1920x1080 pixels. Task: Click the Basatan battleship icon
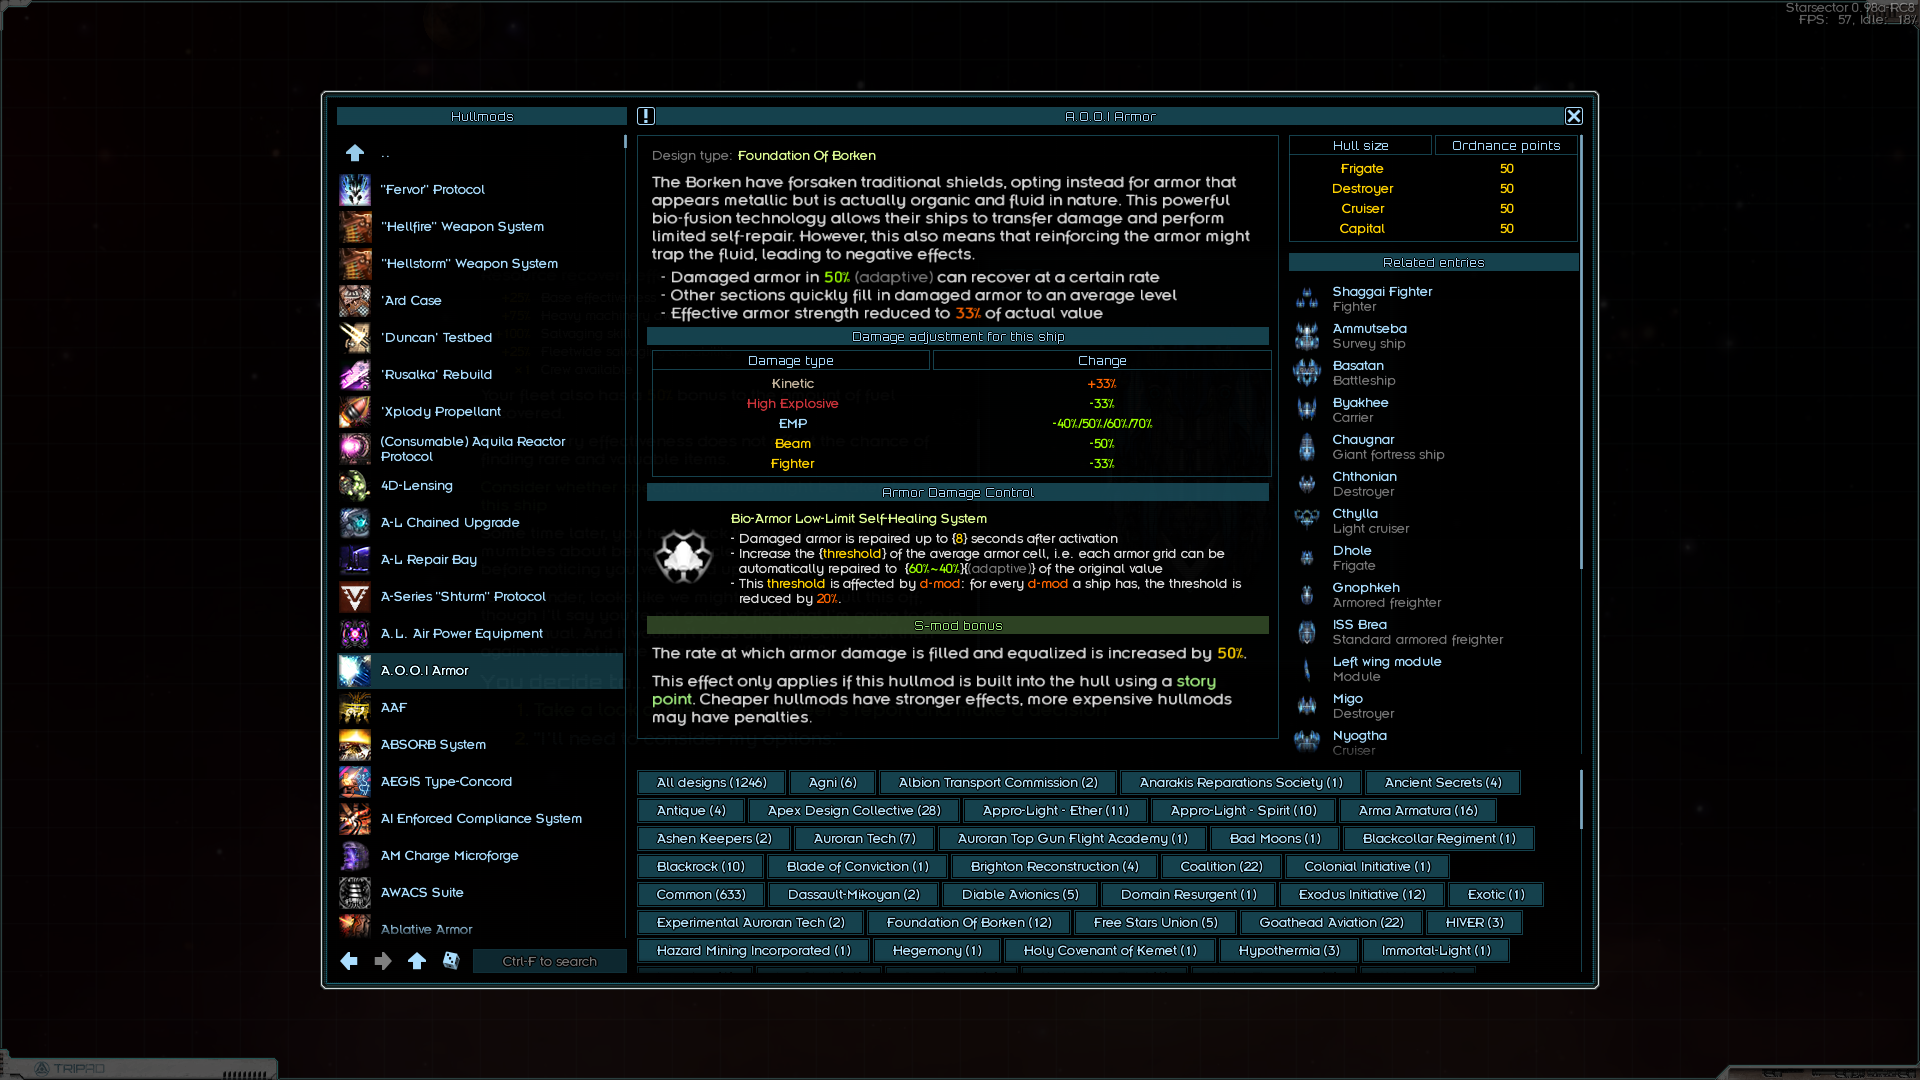tap(1307, 373)
